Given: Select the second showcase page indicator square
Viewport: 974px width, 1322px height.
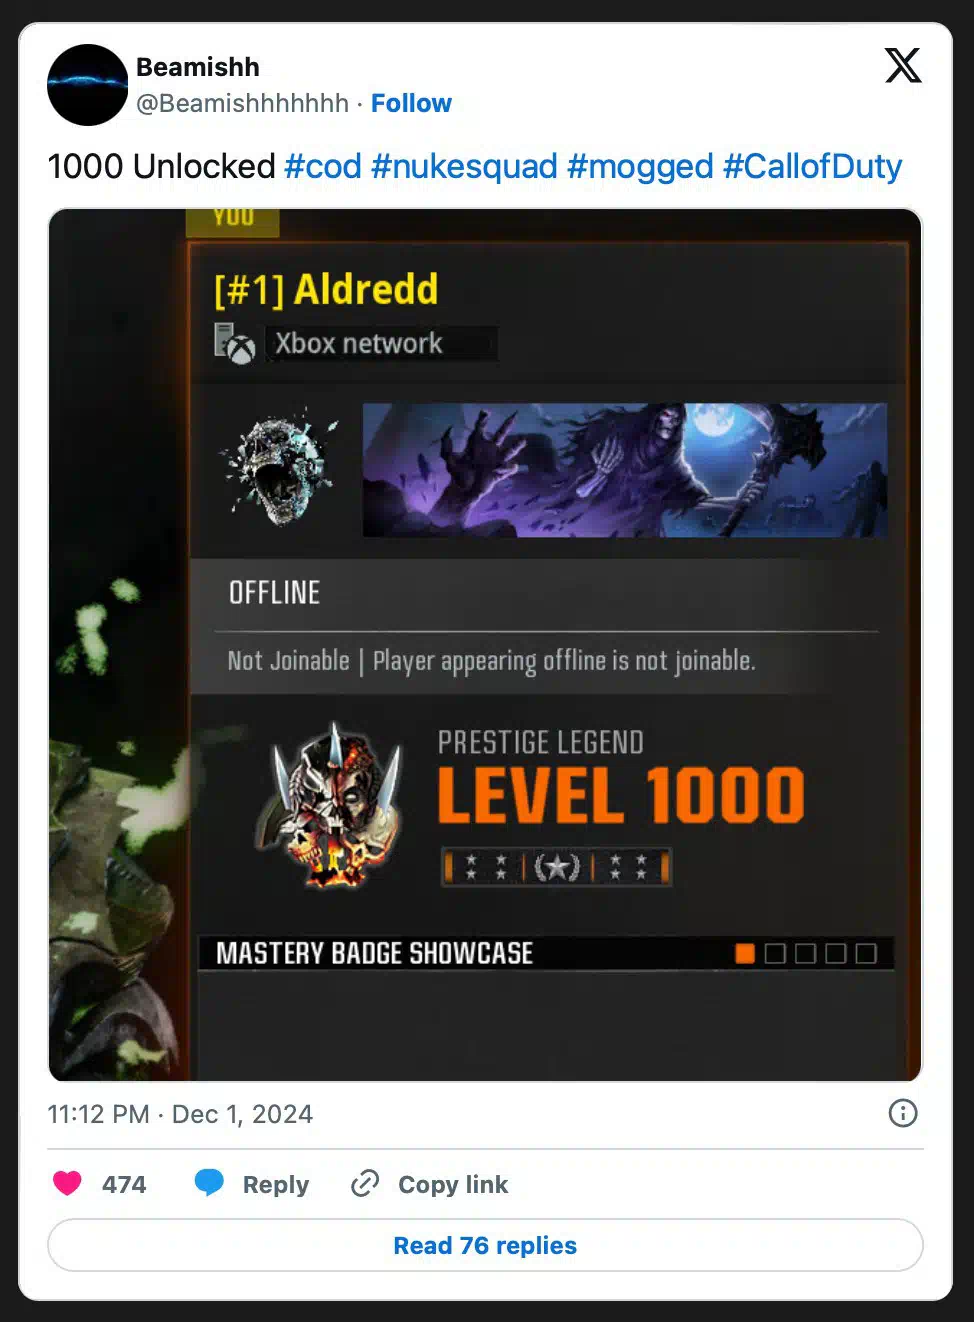Looking at the screenshot, I should point(775,953).
